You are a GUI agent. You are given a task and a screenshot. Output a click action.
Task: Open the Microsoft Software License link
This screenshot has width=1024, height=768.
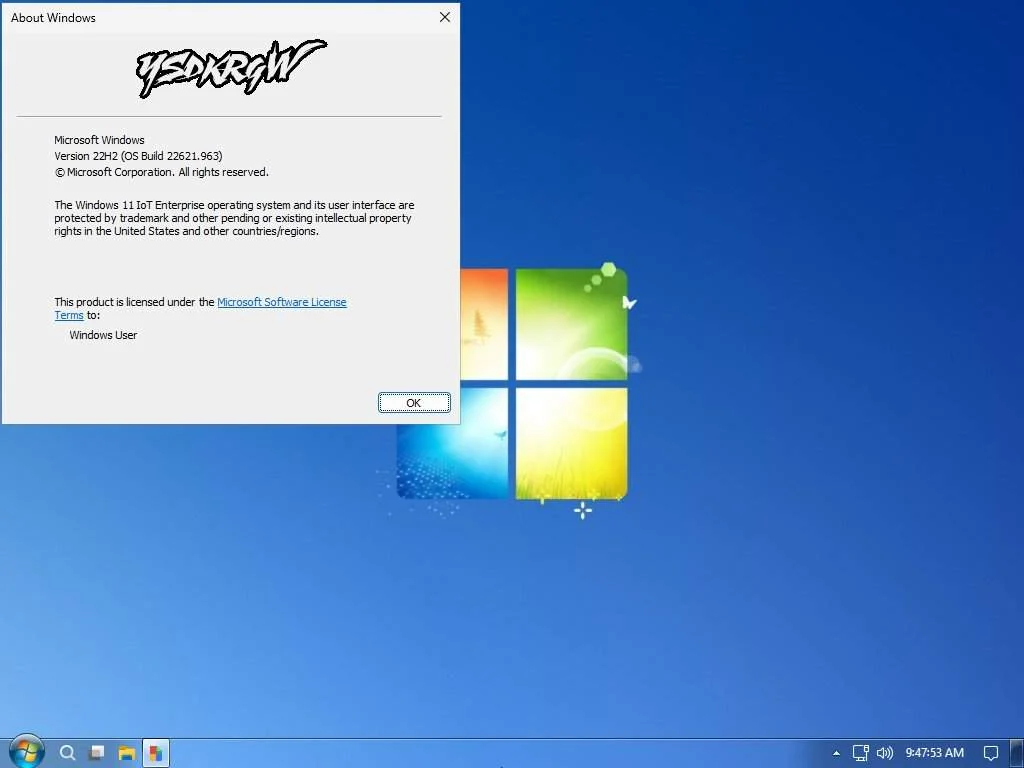coord(281,302)
